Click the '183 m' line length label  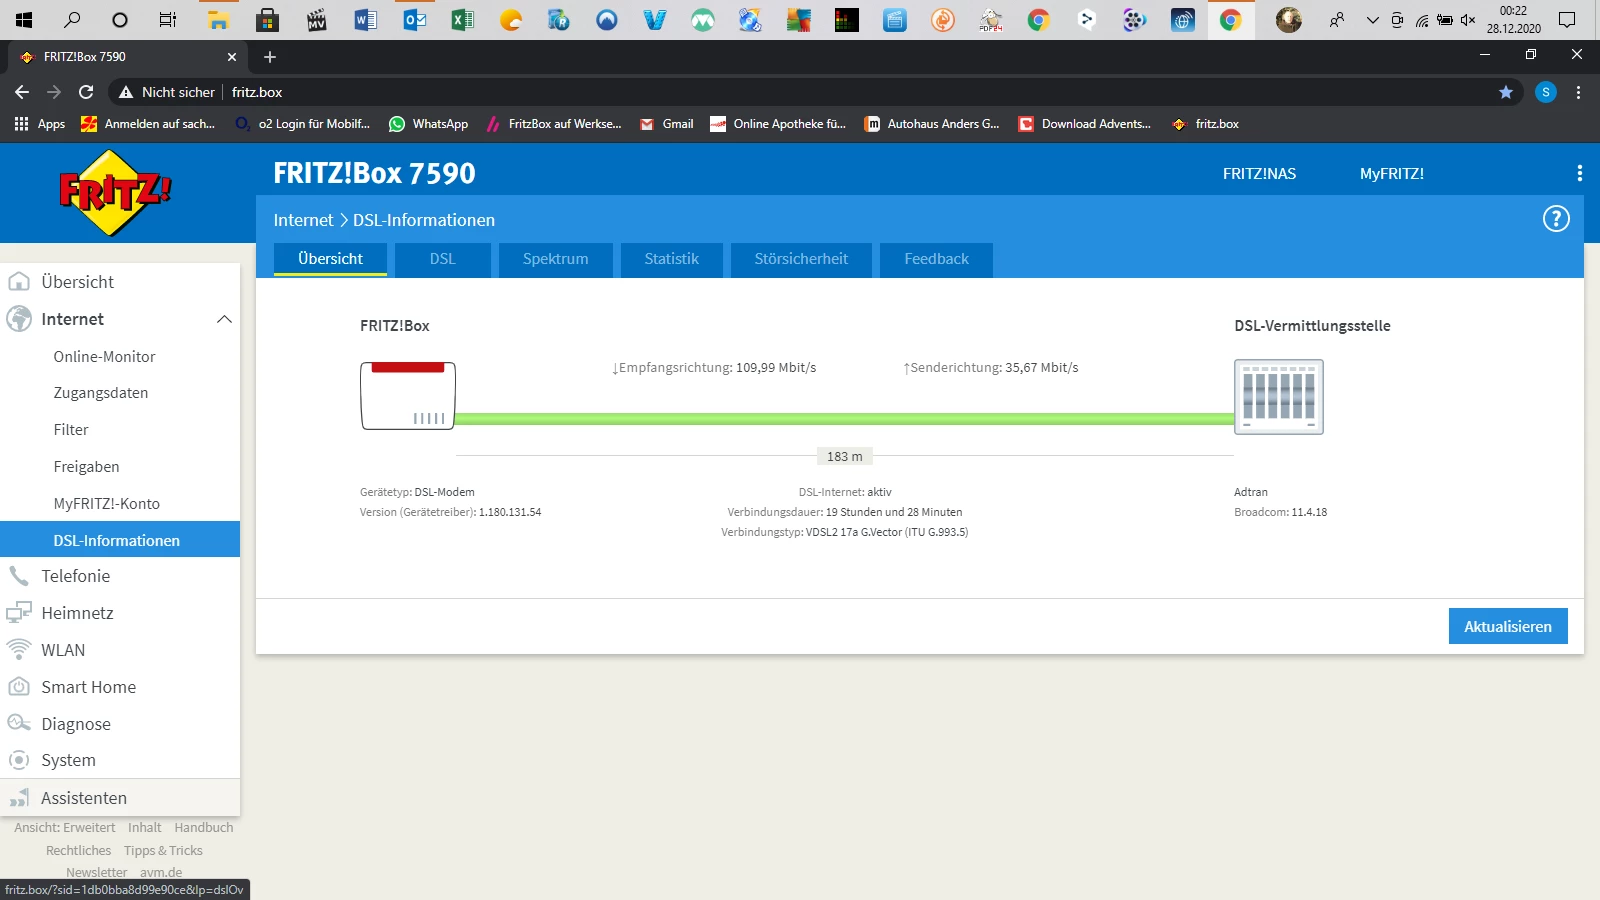[x=845, y=457]
